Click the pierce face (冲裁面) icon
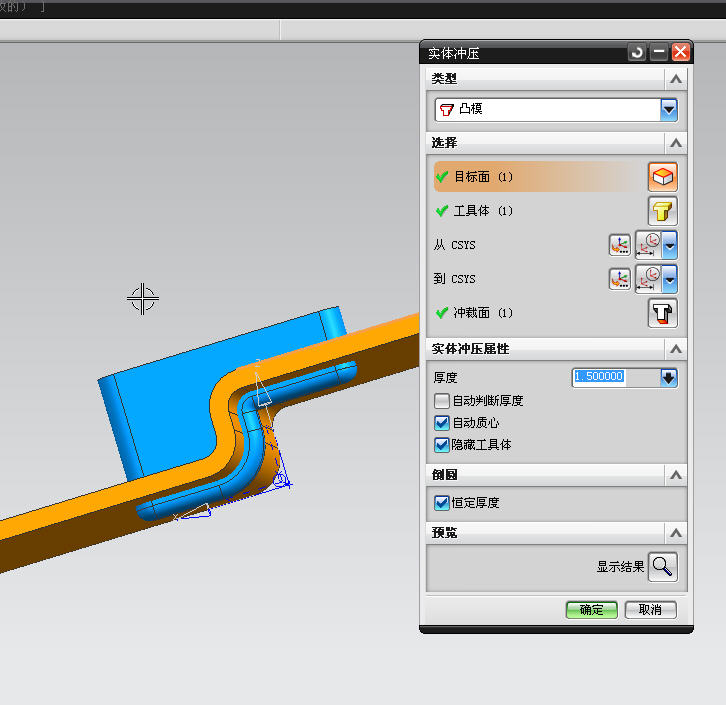 (663, 313)
